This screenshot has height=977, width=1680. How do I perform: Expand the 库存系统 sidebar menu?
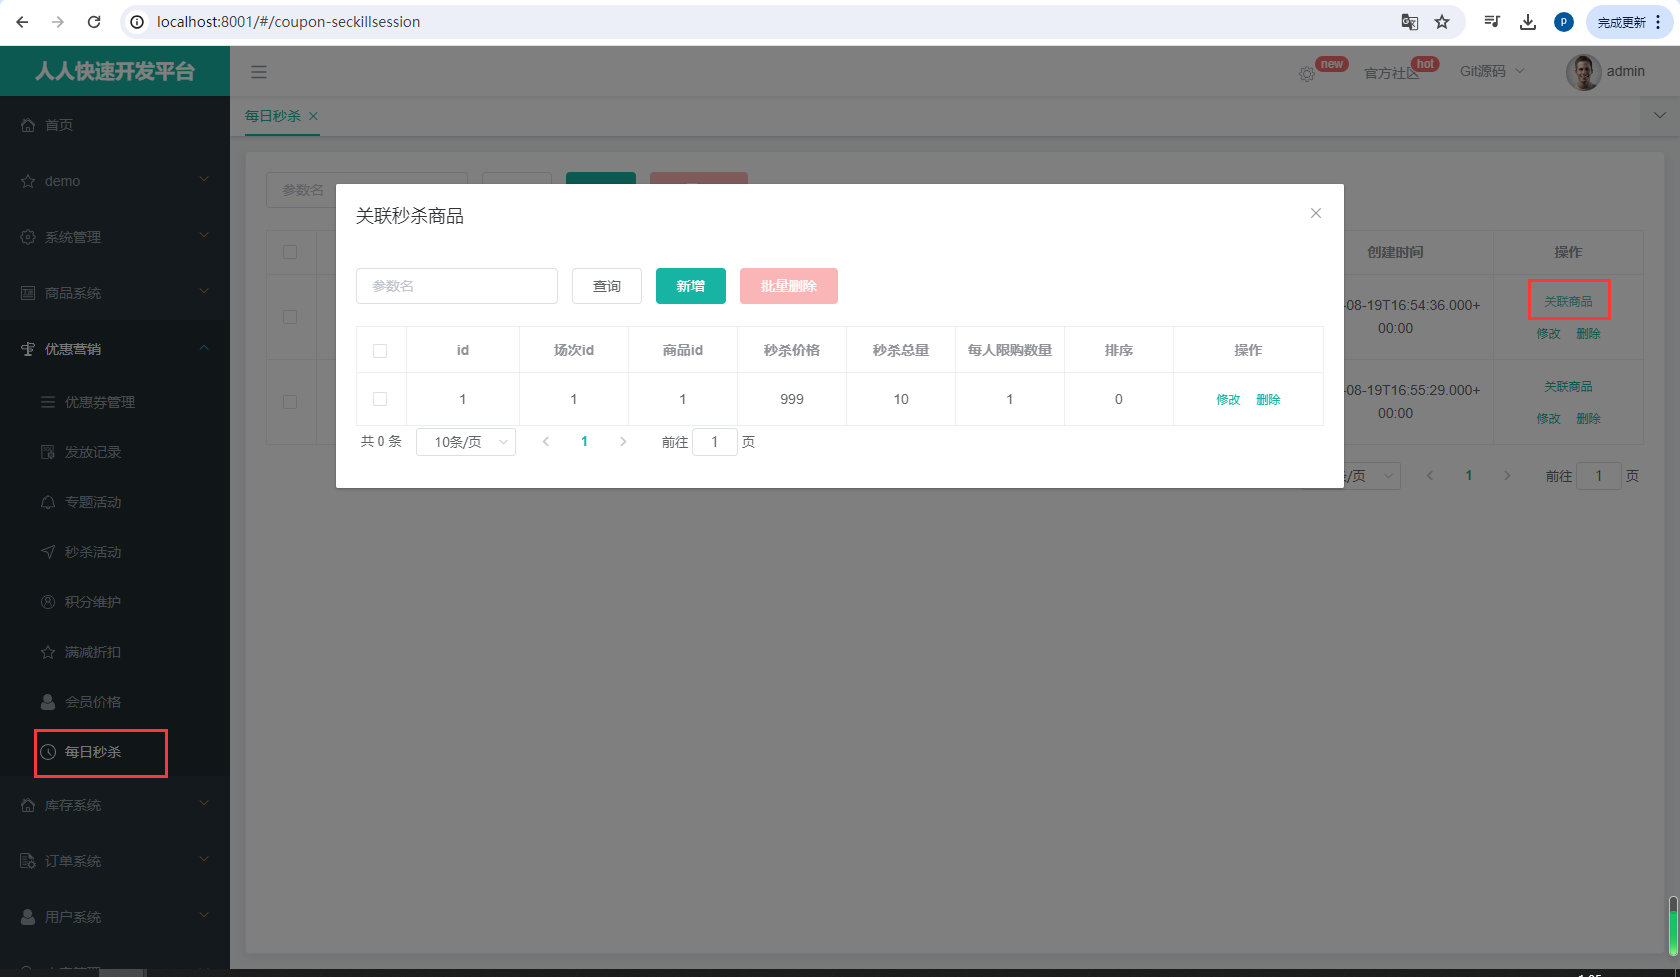coord(115,805)
